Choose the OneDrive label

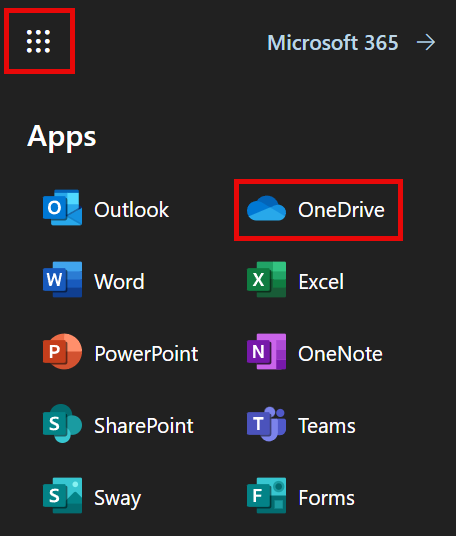pos(341,210)
